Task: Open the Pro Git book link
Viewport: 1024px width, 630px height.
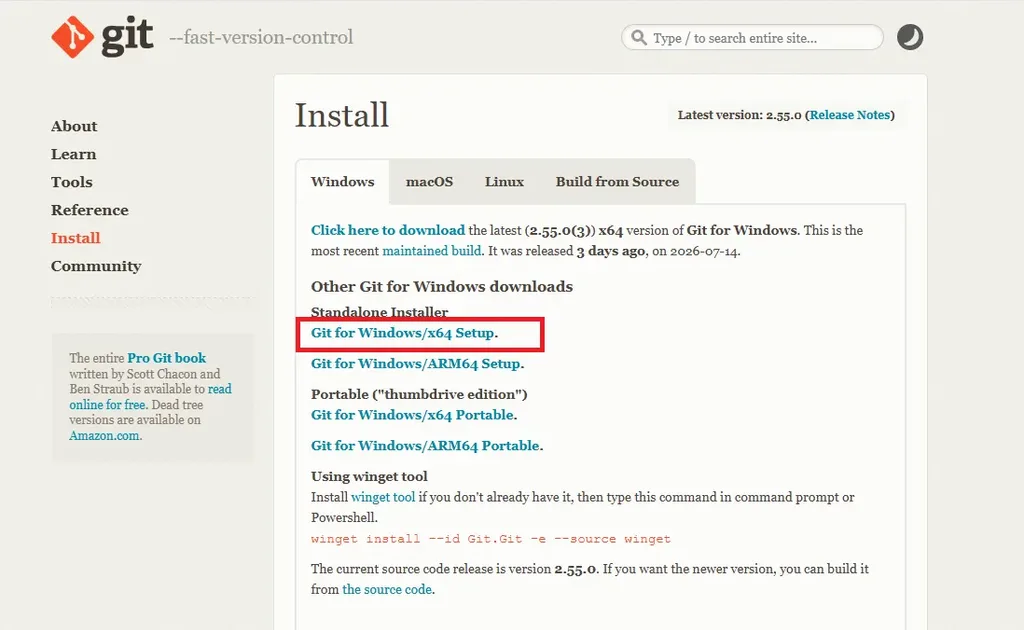Action: pyautogui.click(x=167, y=358)
